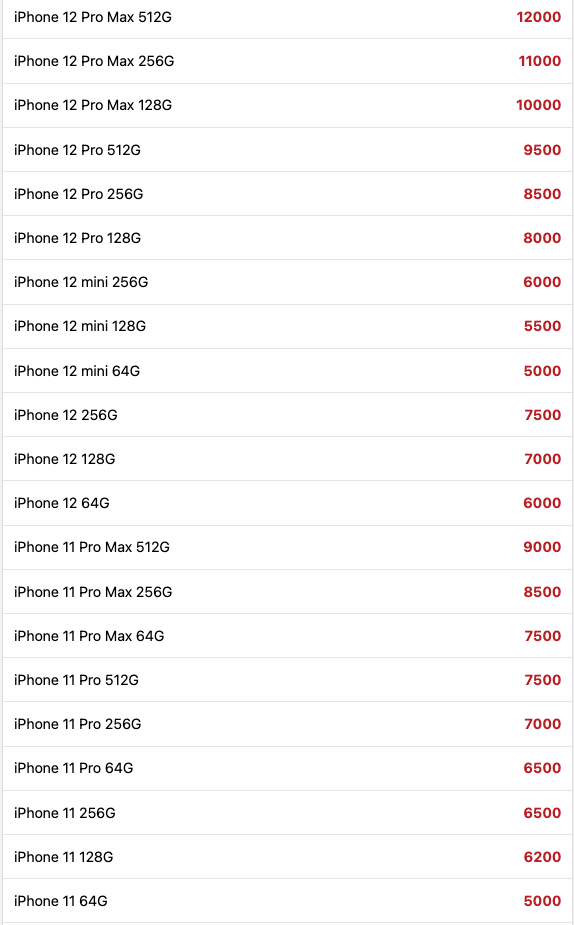
Task: Click the 6200 price of iPhone 11 128G
Action: coord(542,857)
